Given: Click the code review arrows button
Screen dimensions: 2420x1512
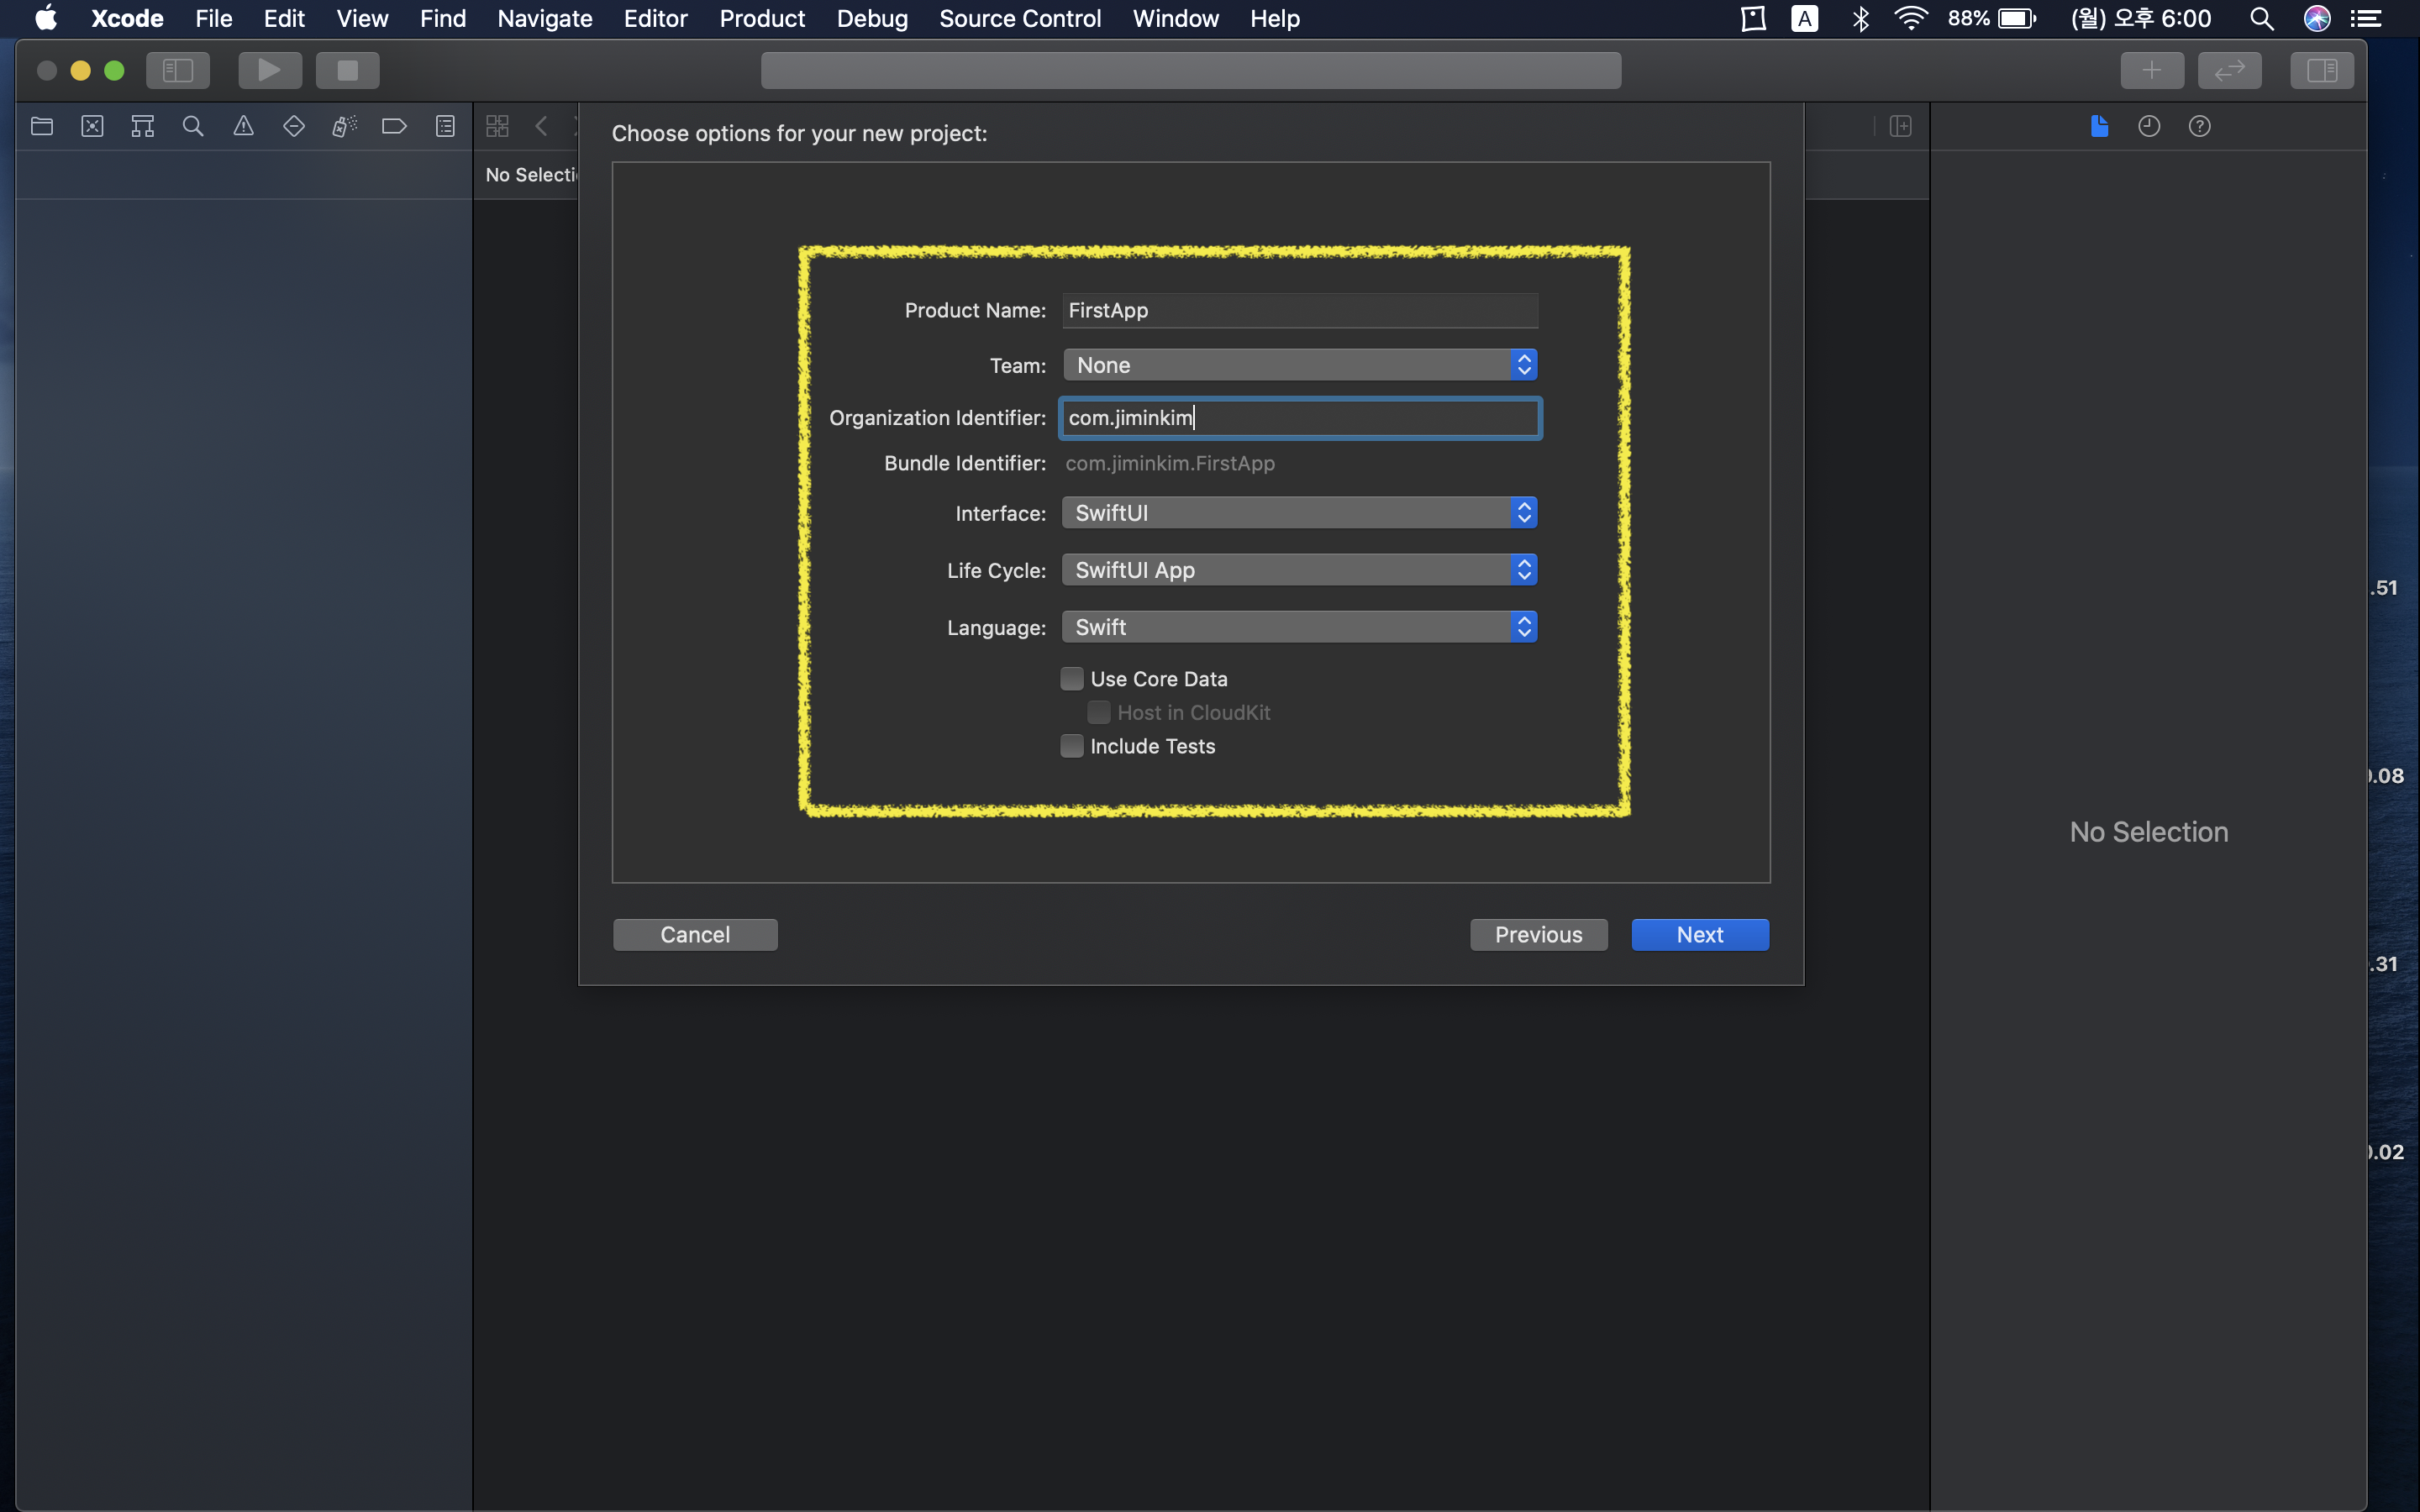Looking at the screenshot, I should pos(2229,70).
